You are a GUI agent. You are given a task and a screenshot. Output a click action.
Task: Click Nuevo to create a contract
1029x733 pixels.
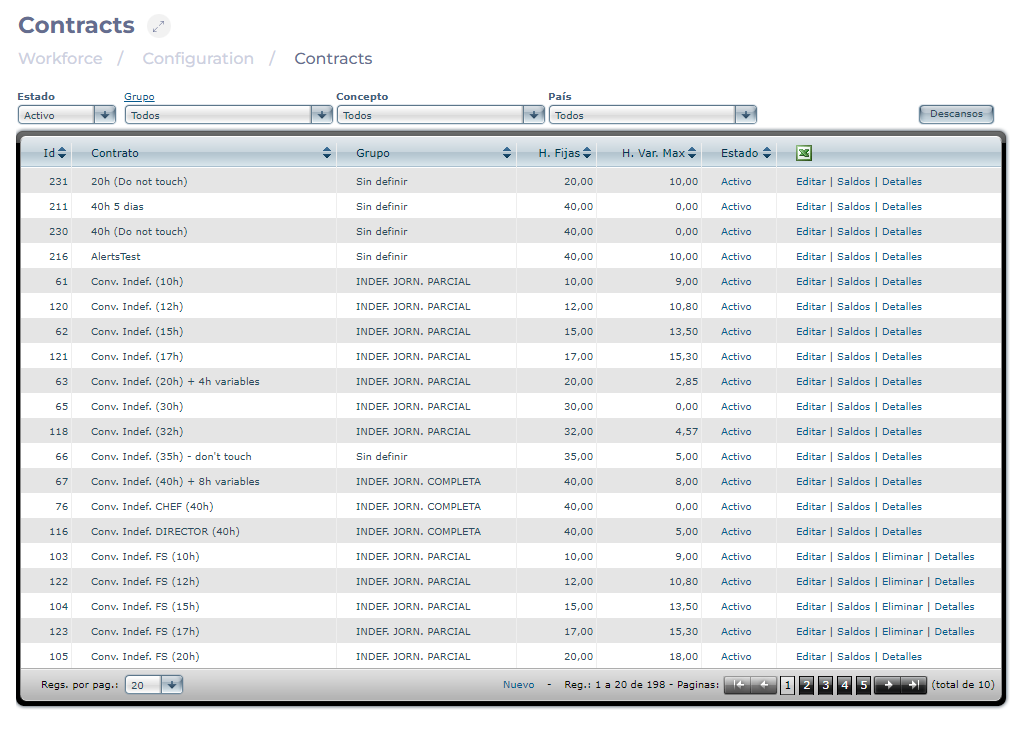pos(518,685)
